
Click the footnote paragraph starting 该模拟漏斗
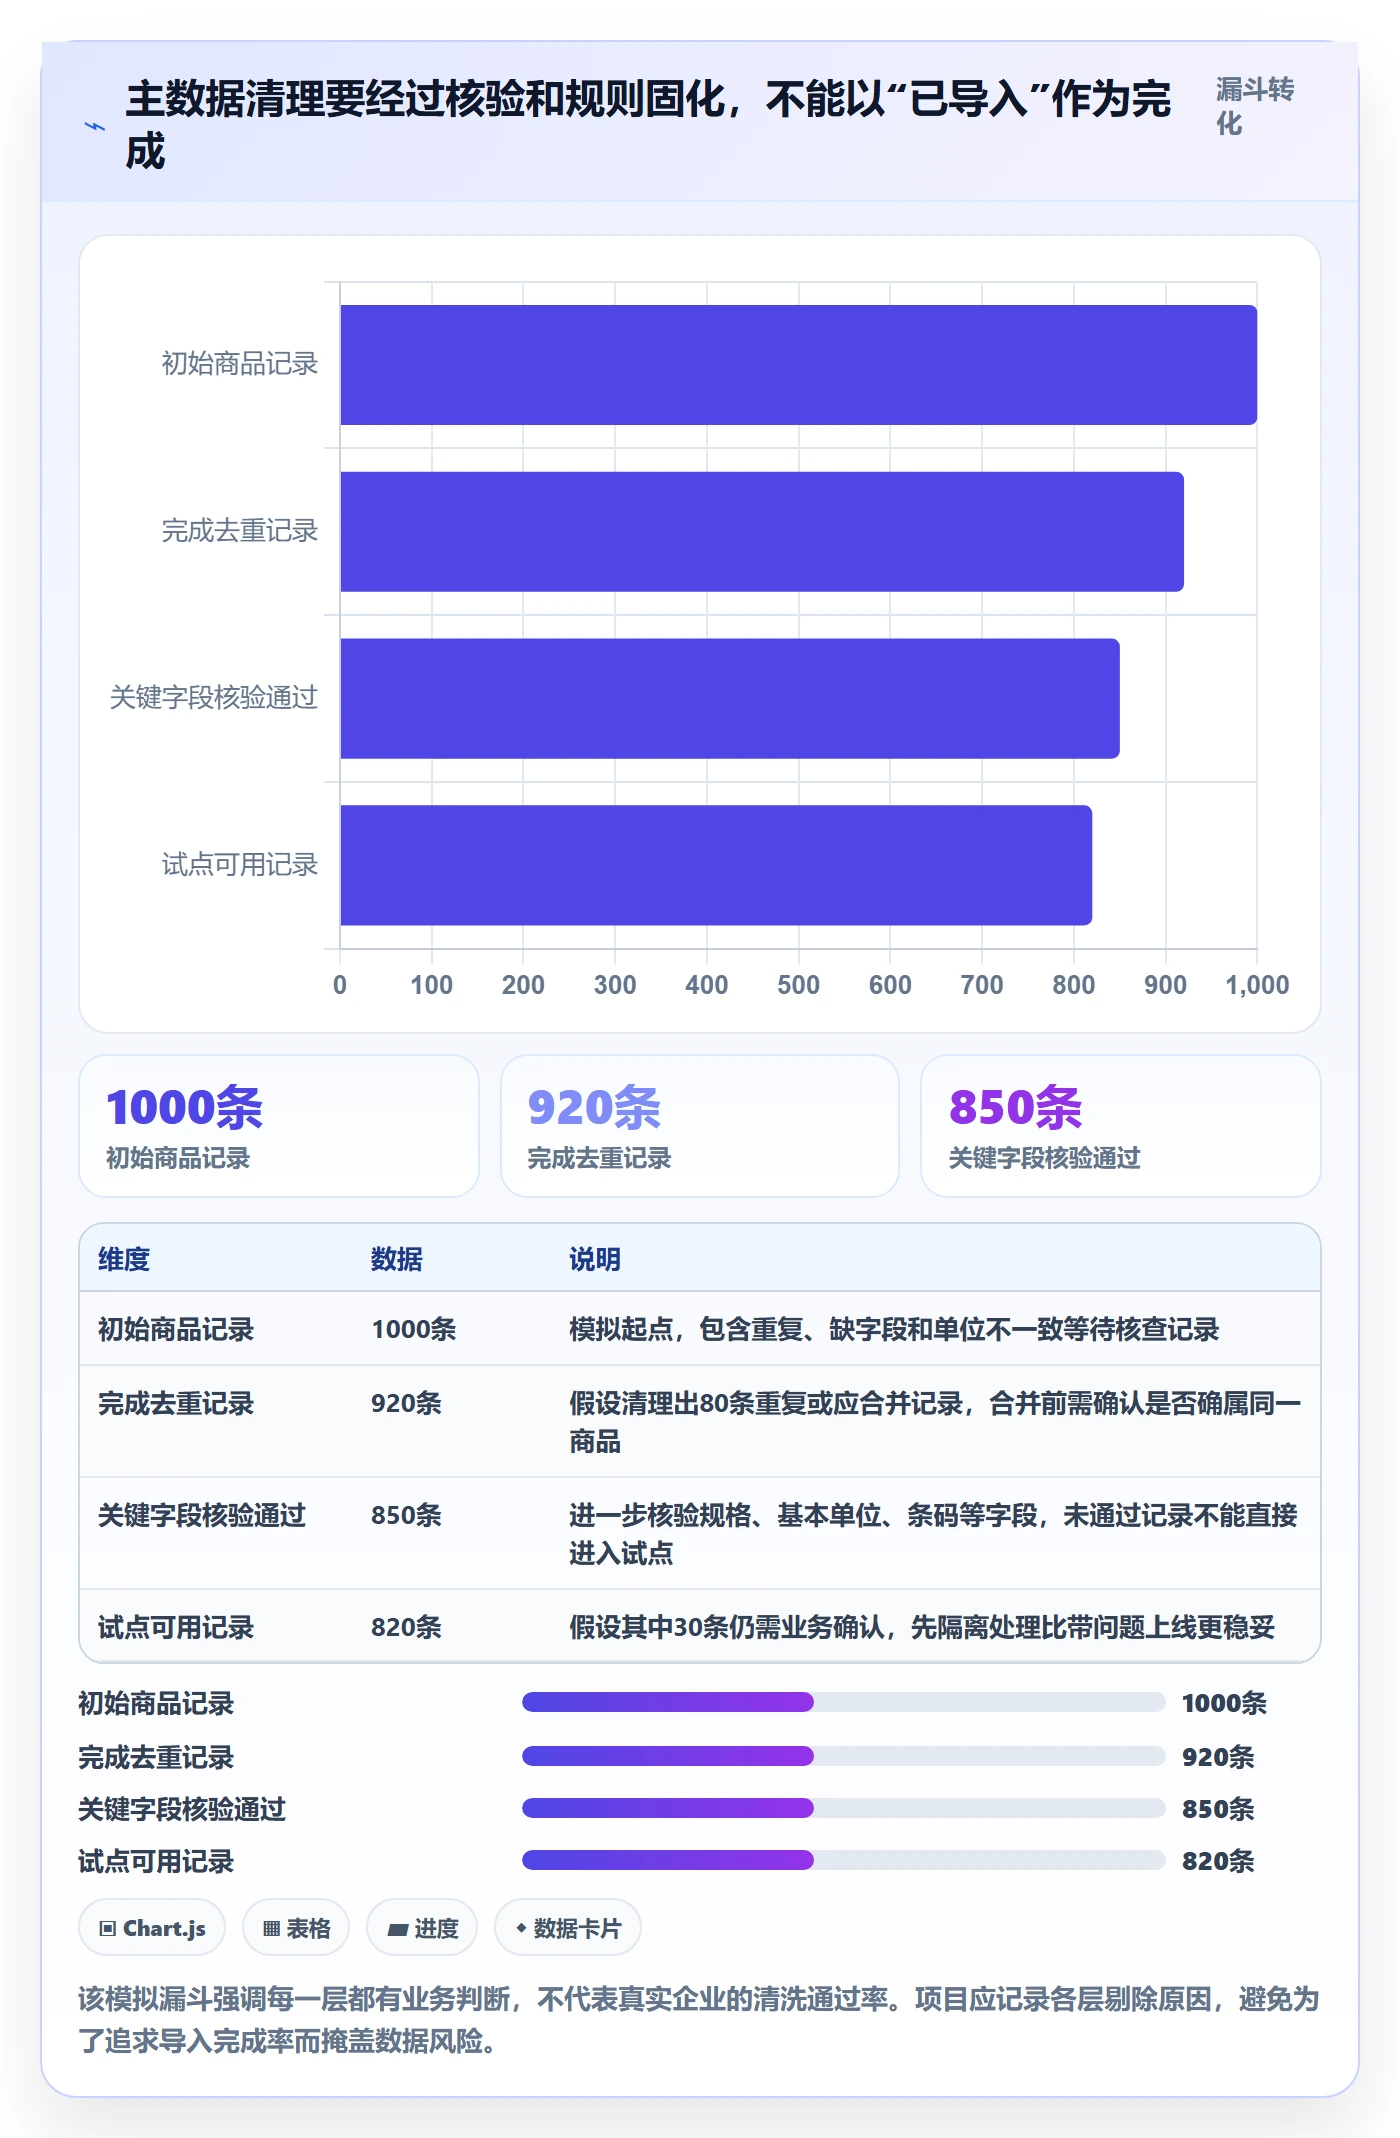tap(699, 2019)
